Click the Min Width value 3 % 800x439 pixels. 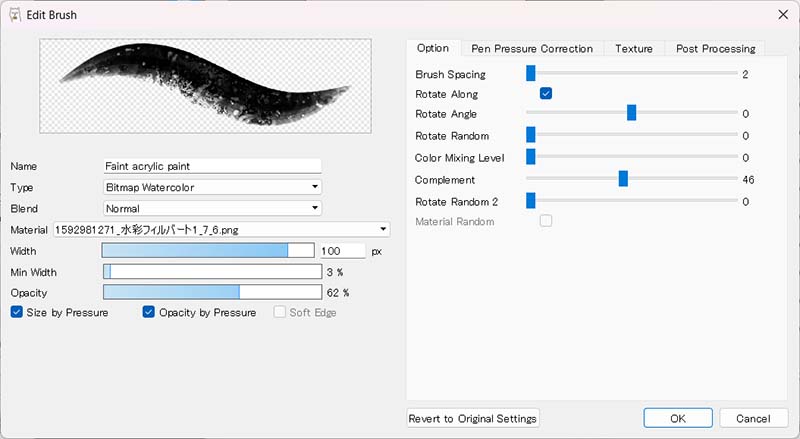coord(335,272)
